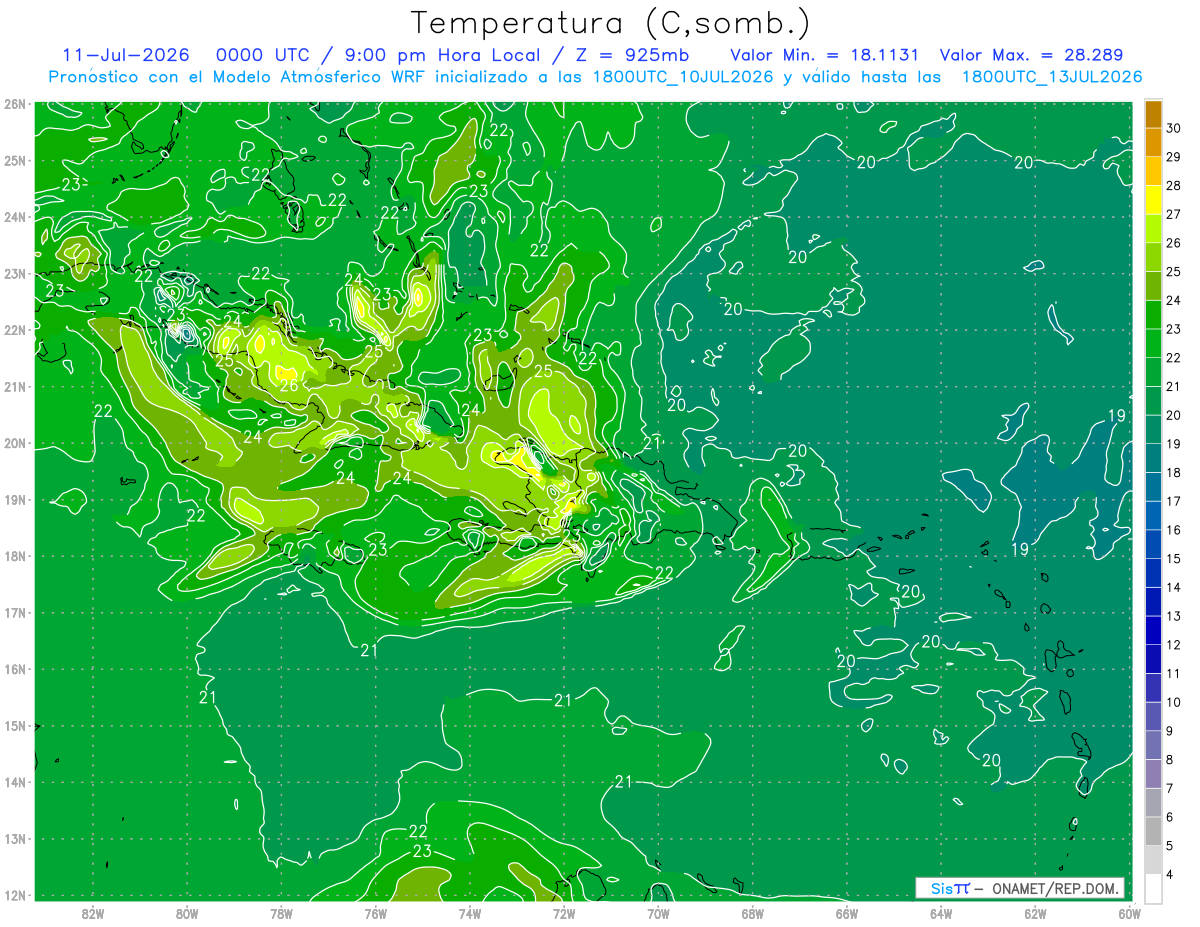This screenshot has width=1200, height=927.
Task: Click the '20N' latitude axis label
Action: (14, 443)
